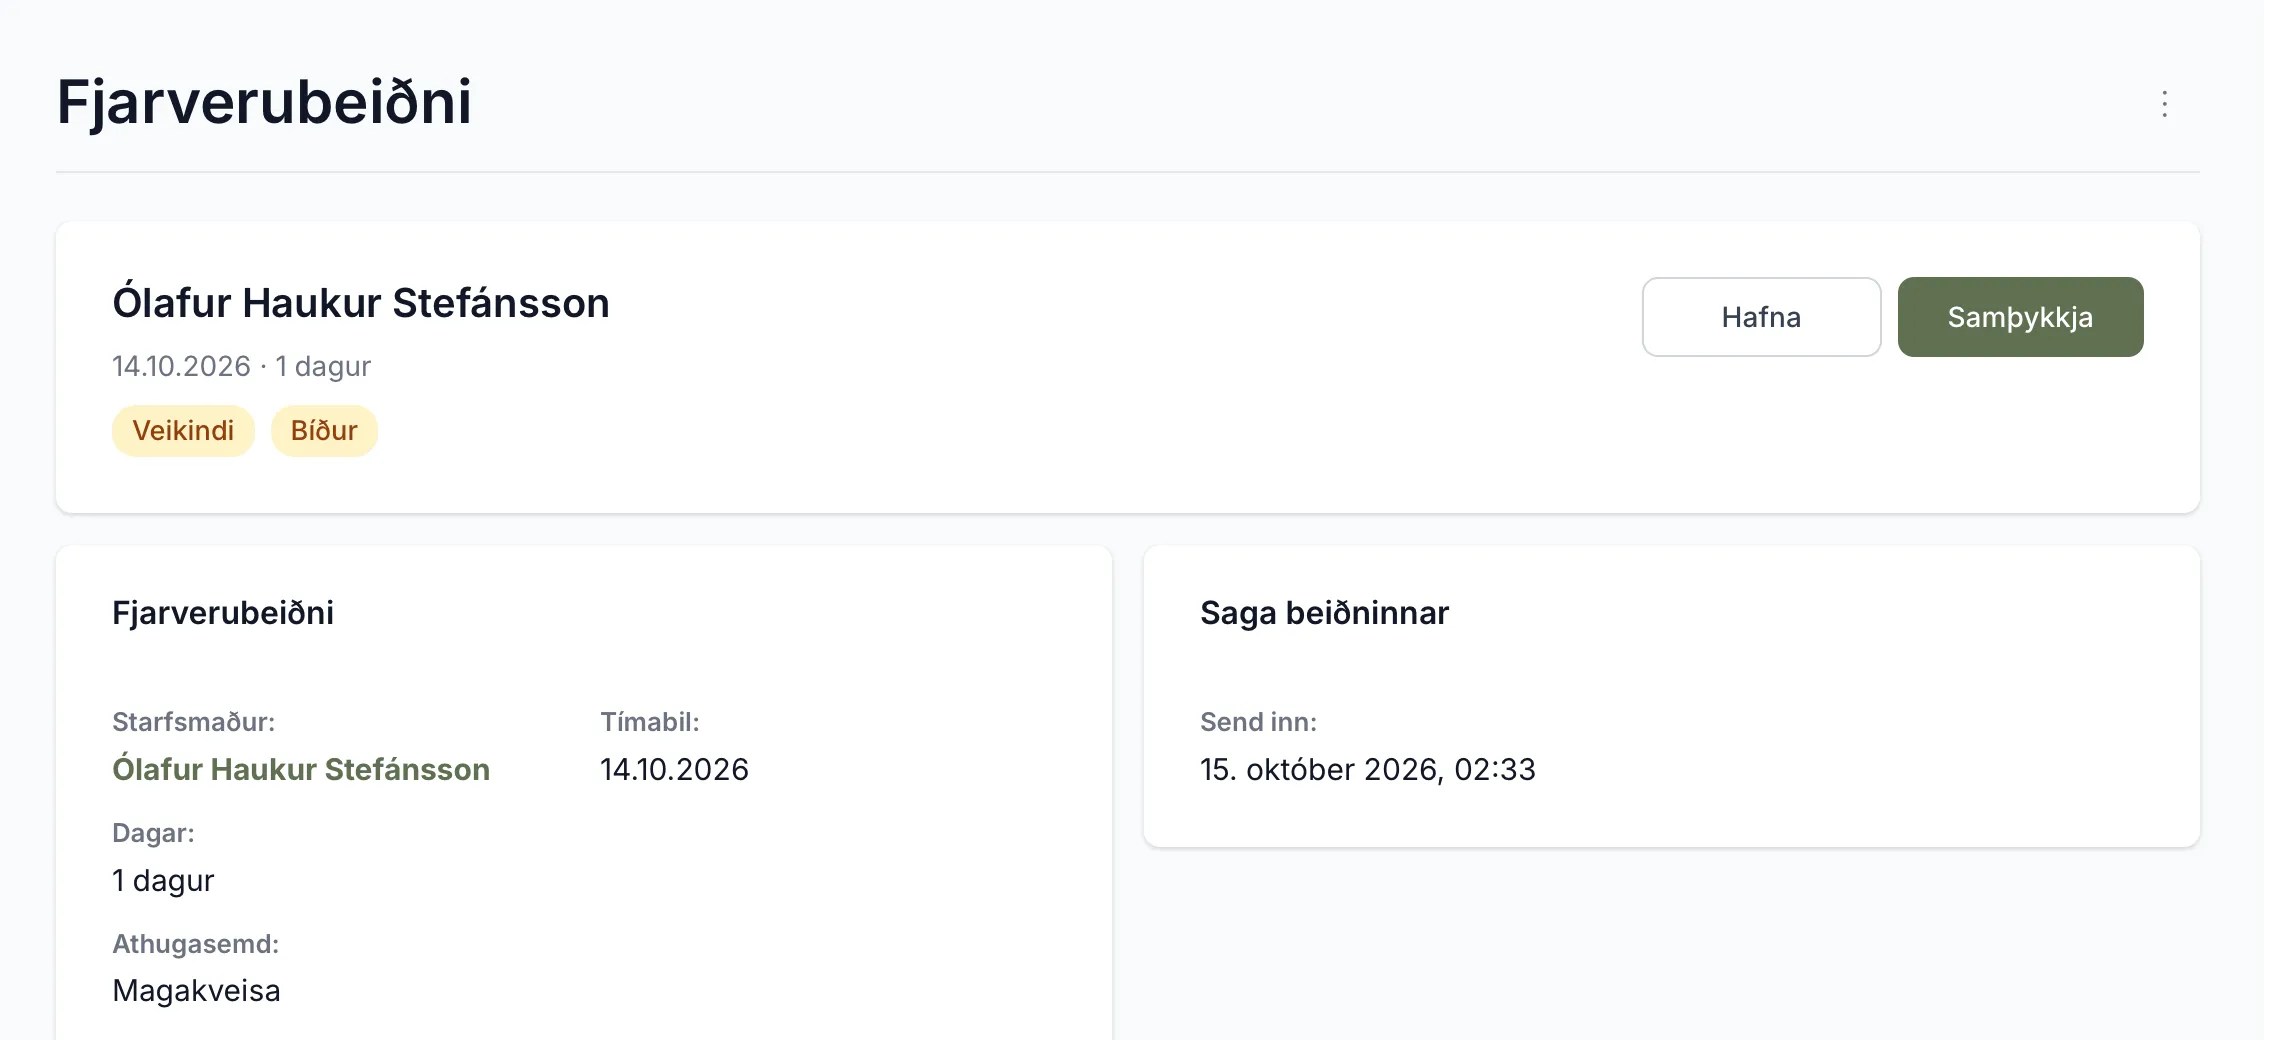Image resolution: width=2280 pixels, height=1040 pixels.
Task: Open employee link Ólafur Haukur Stefánsson
Action: pyautogui.click(x=301, y=769)
